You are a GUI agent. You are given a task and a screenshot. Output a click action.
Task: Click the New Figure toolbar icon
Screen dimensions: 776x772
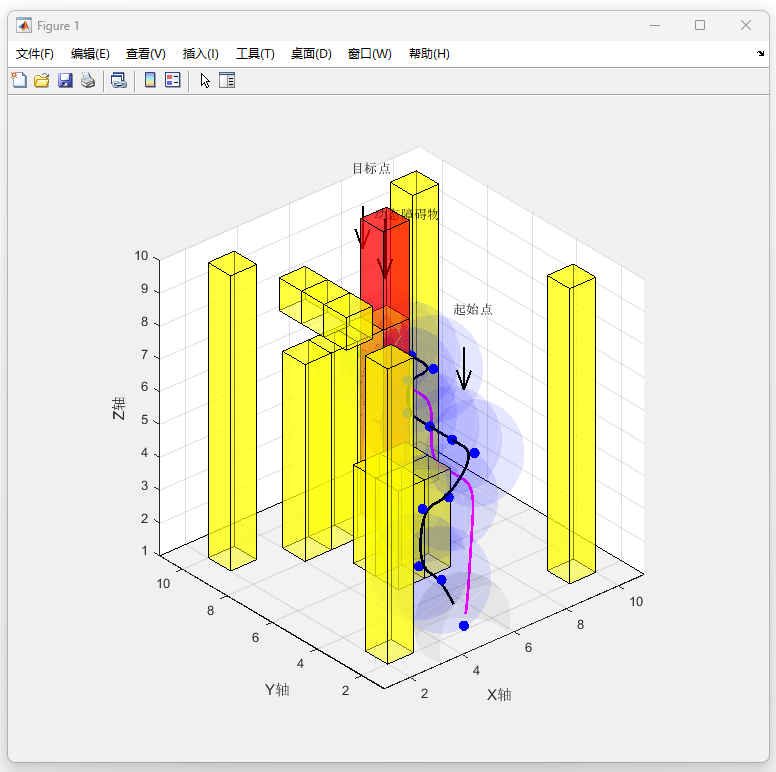19,80
